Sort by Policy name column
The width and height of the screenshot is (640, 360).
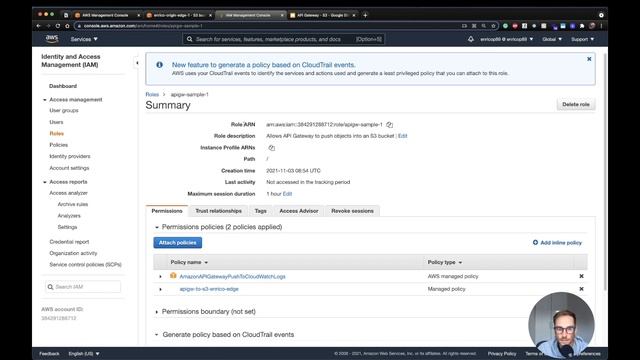point(189,262)
